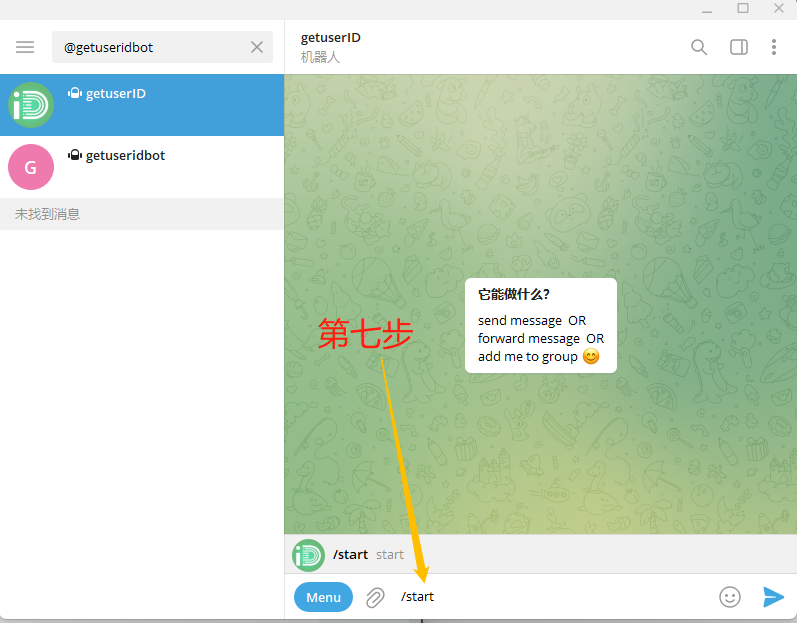797x623 pixels.
Task: Click the green ID avatar of getuserID
Action: [31, 105]
